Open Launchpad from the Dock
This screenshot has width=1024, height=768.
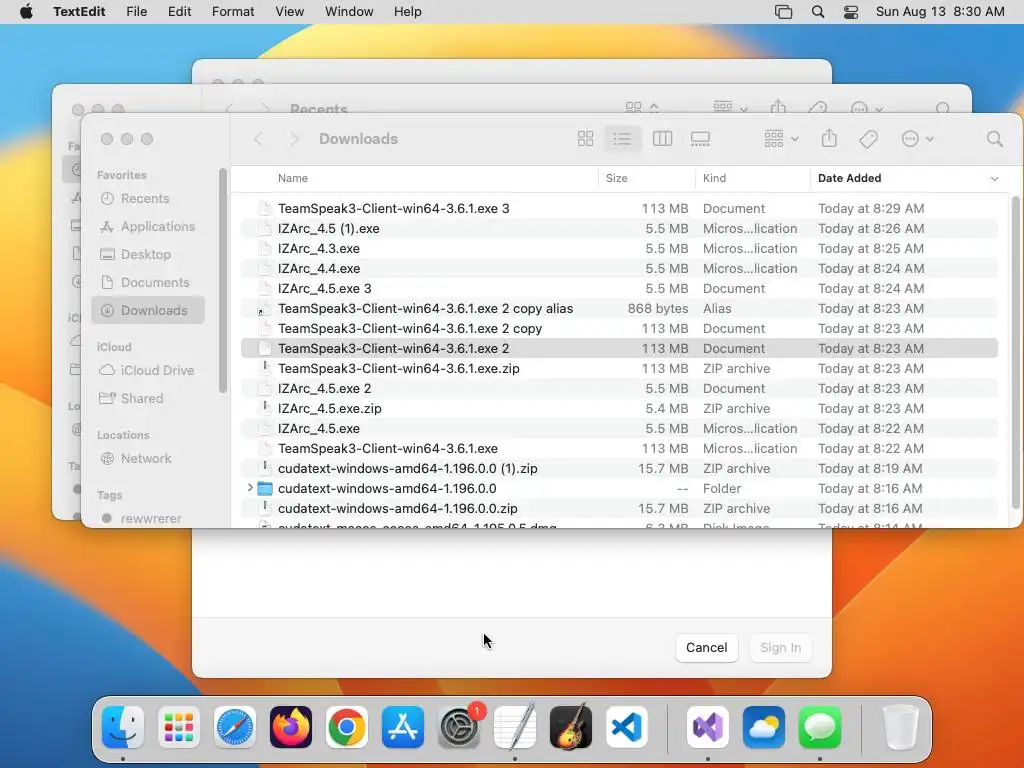(178, 727)
